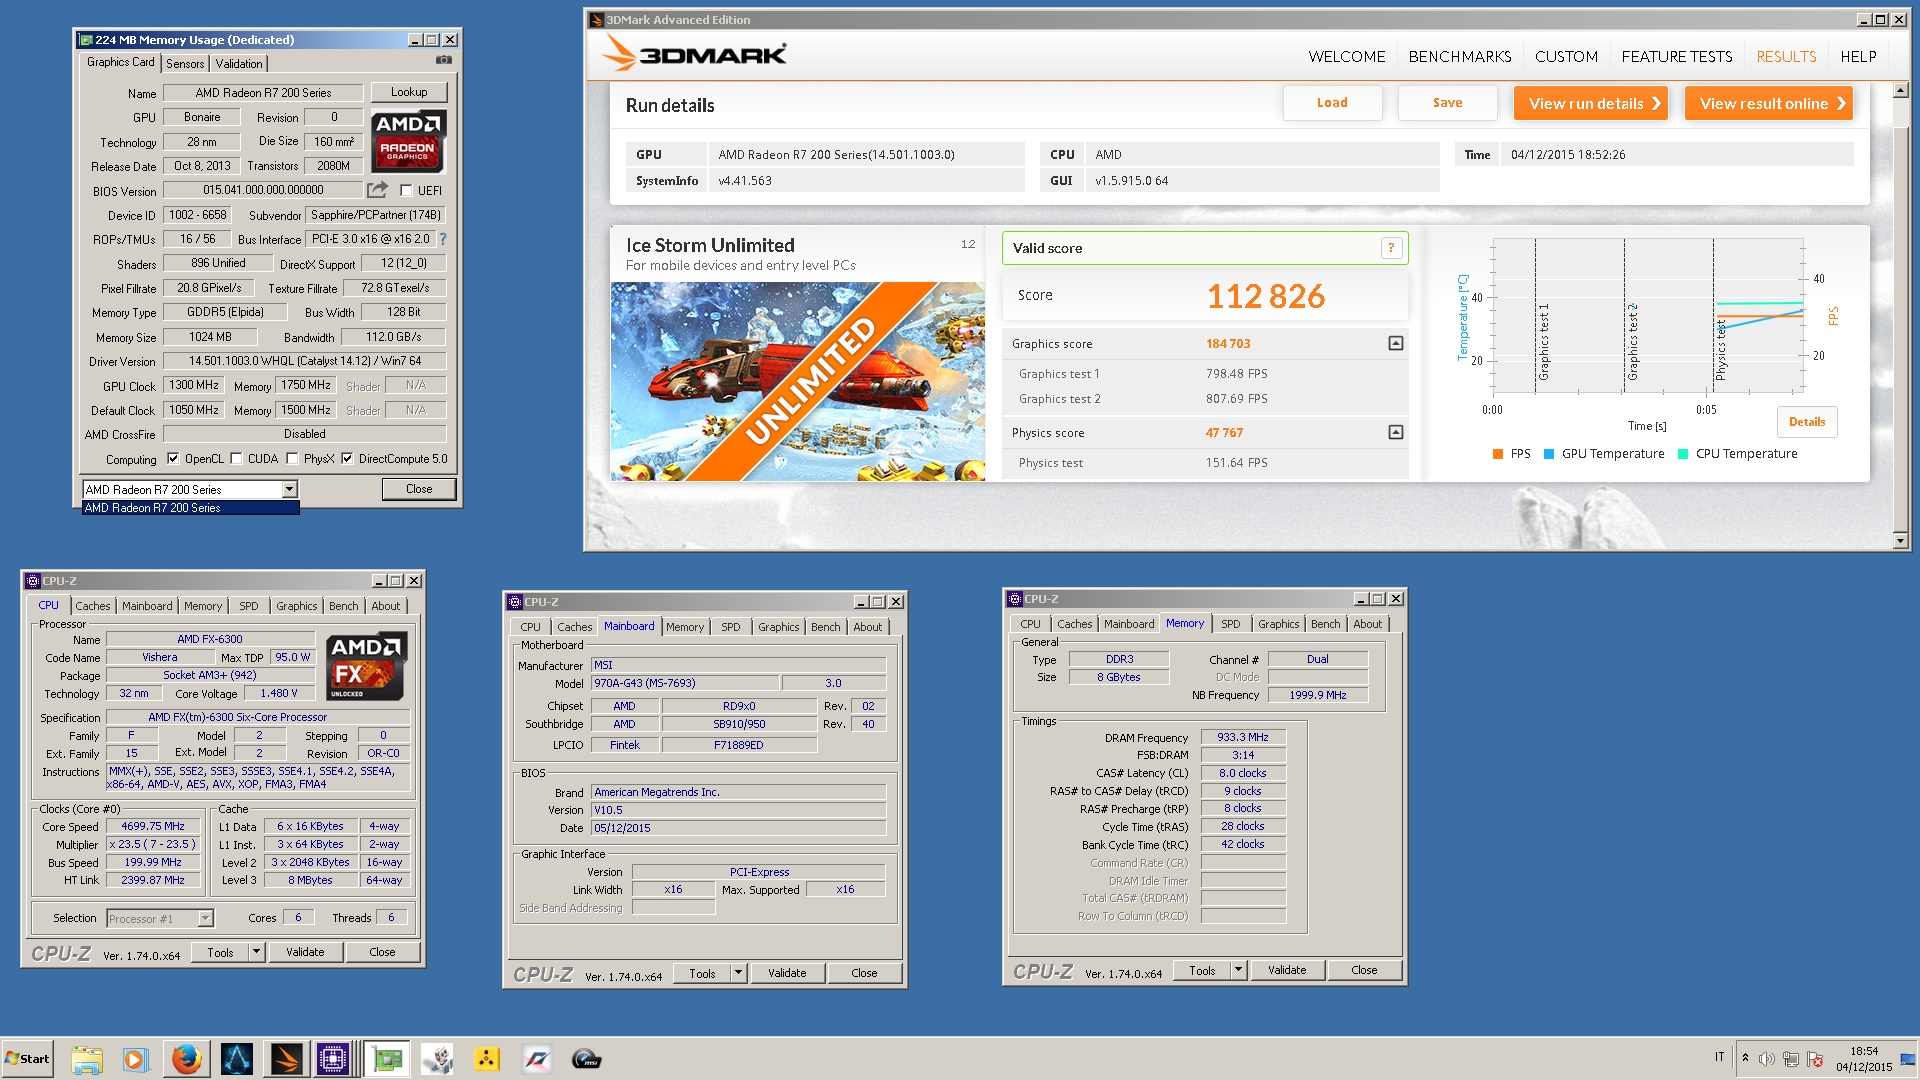This screenshot has width=1920, height=1080.
Task: Click the GPU-Z screenshot camera icon
Action: pos(444,61)
